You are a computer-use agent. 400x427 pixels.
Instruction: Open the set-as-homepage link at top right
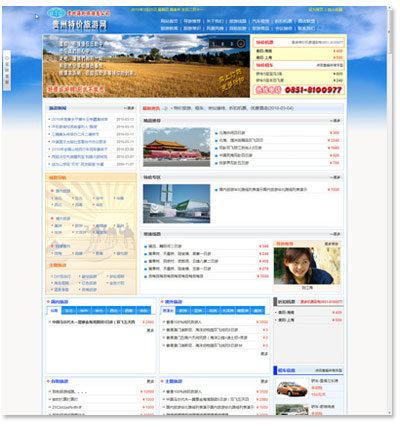pyautogui.click(x=315, y=10)
